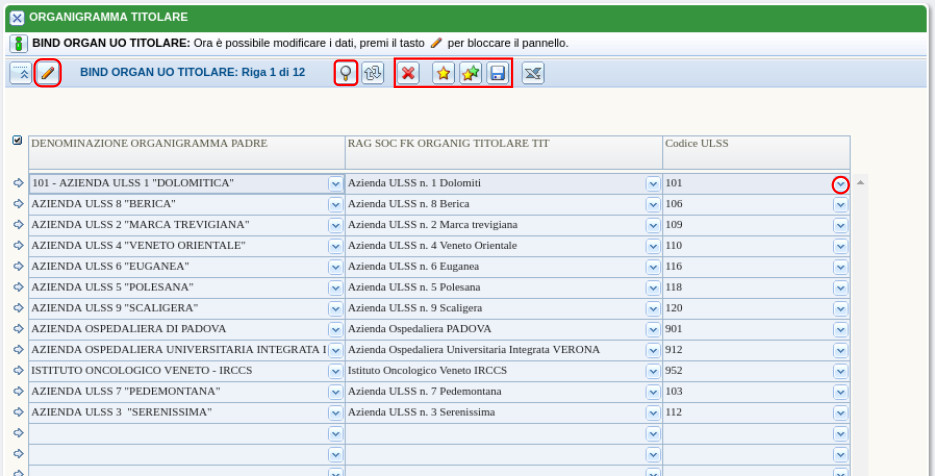
Task: Collapse the panel with the double-chevron icon
Action: point(21,73)
